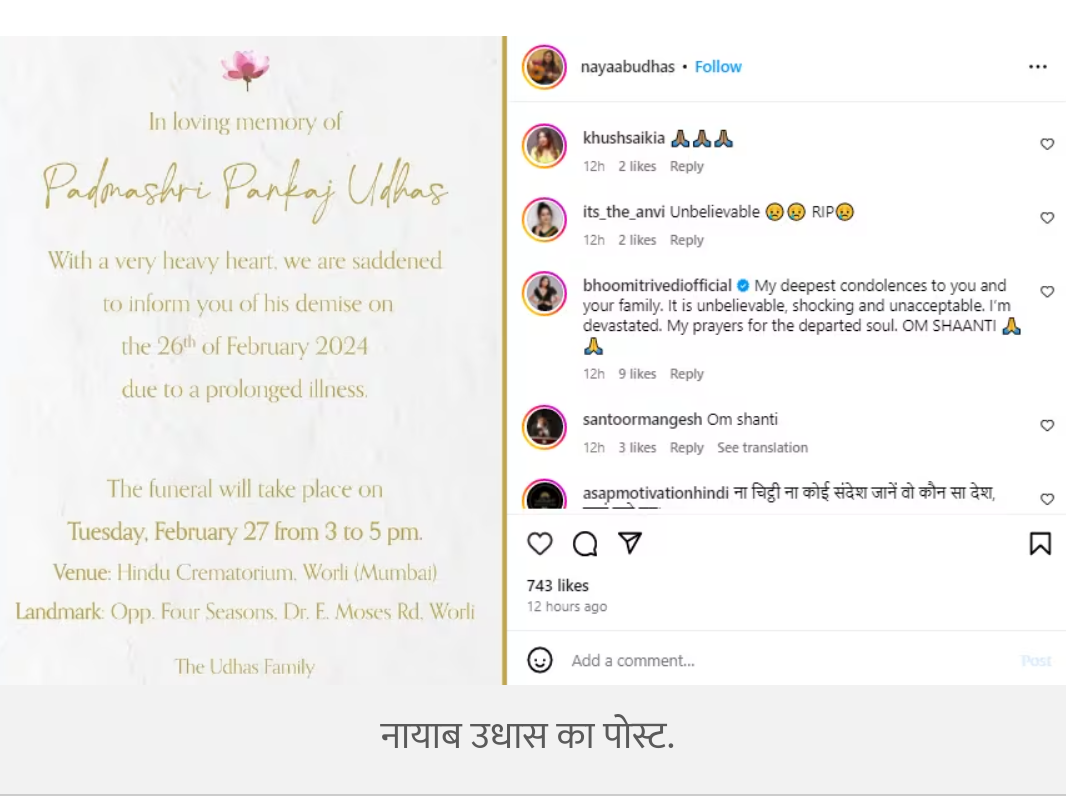Open nayaabudhas profile picture

(544, 67)
